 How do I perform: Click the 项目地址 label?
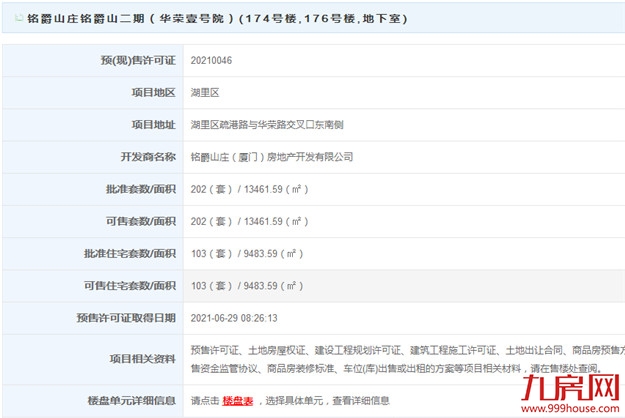153,125
